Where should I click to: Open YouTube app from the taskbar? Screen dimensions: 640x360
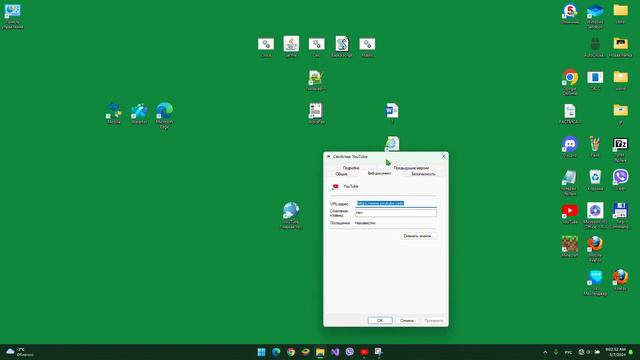(x=364, y=352)
